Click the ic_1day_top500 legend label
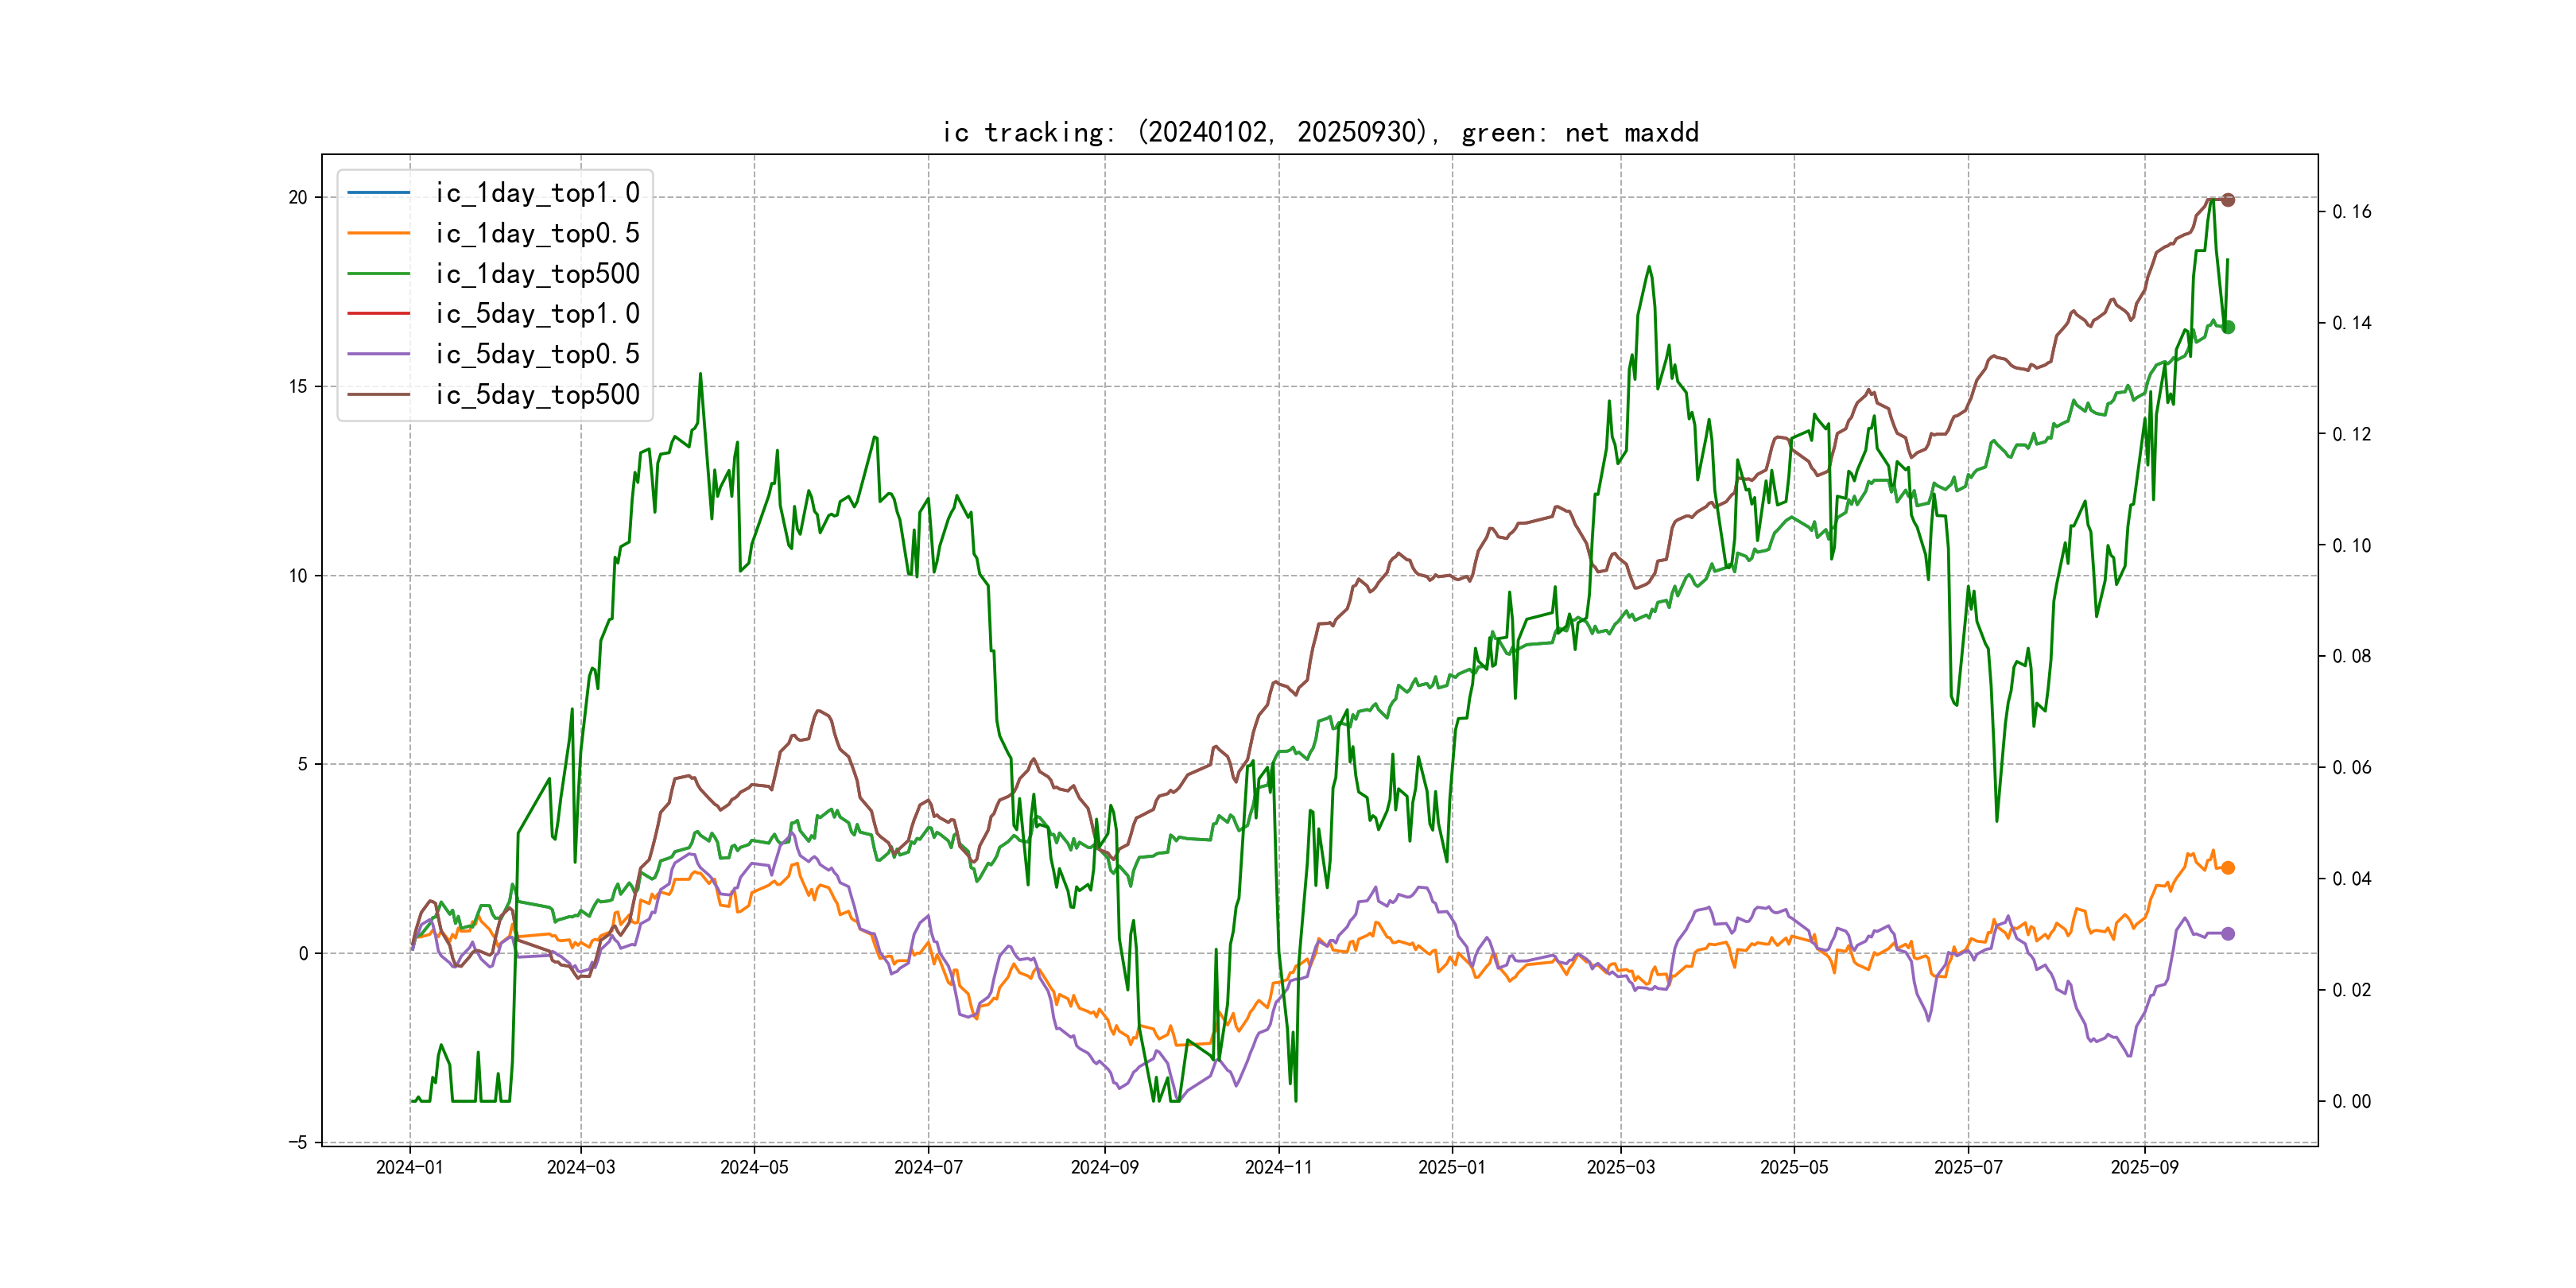This screenshot has height=1288, width=2576. coord(537,274)
